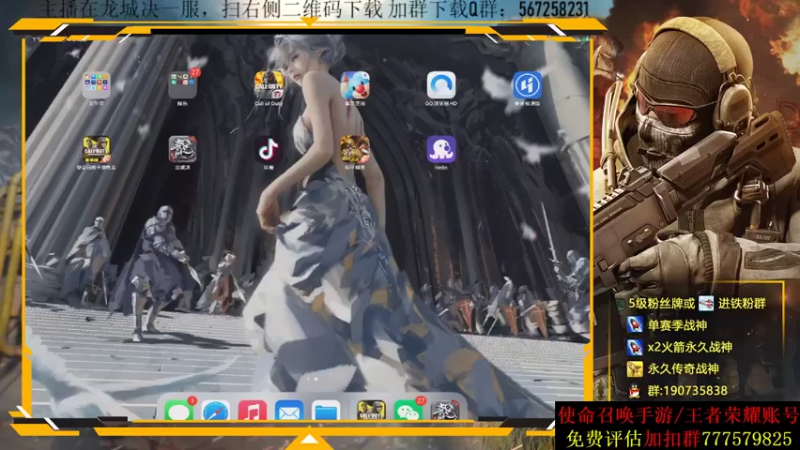Open the ink-style game in the dock
Viewport: 800px width, 450px height.
[445, 410]
